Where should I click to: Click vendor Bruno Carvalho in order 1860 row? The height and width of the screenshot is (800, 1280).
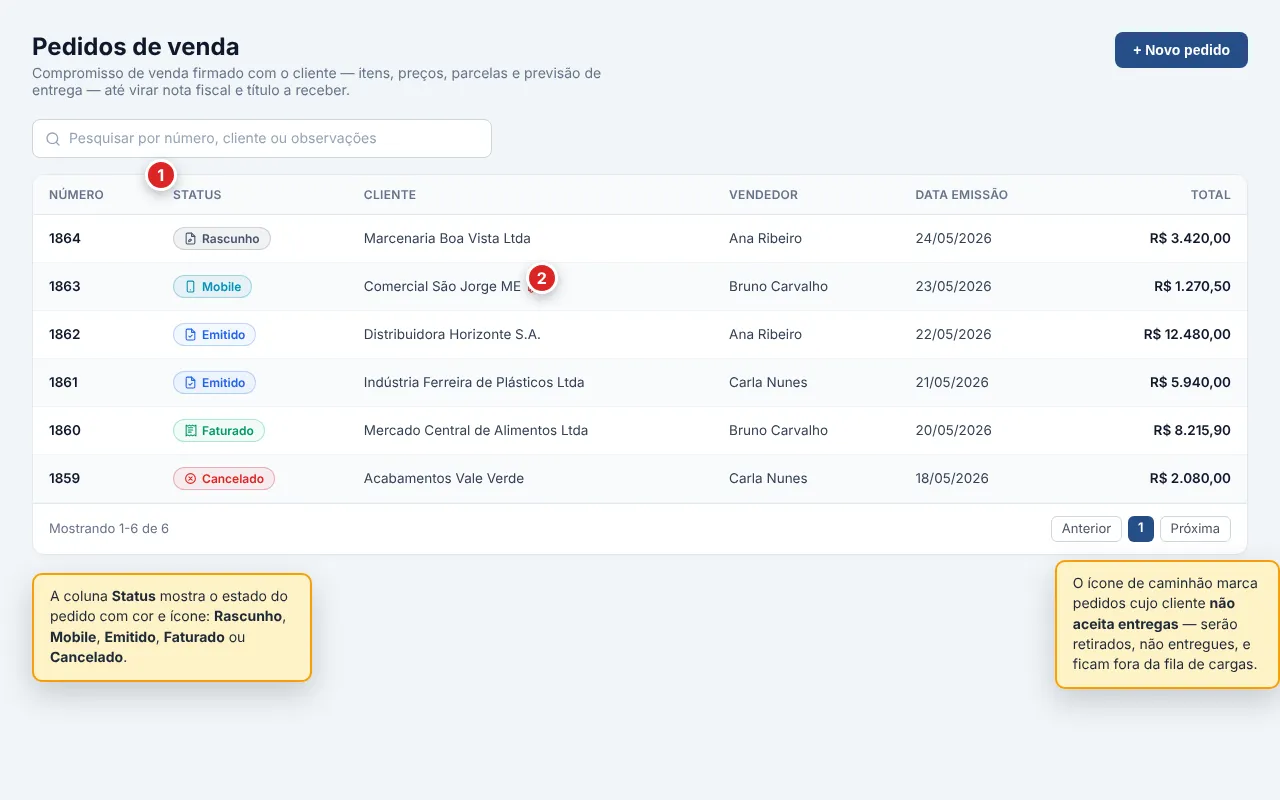pos(778,431)
